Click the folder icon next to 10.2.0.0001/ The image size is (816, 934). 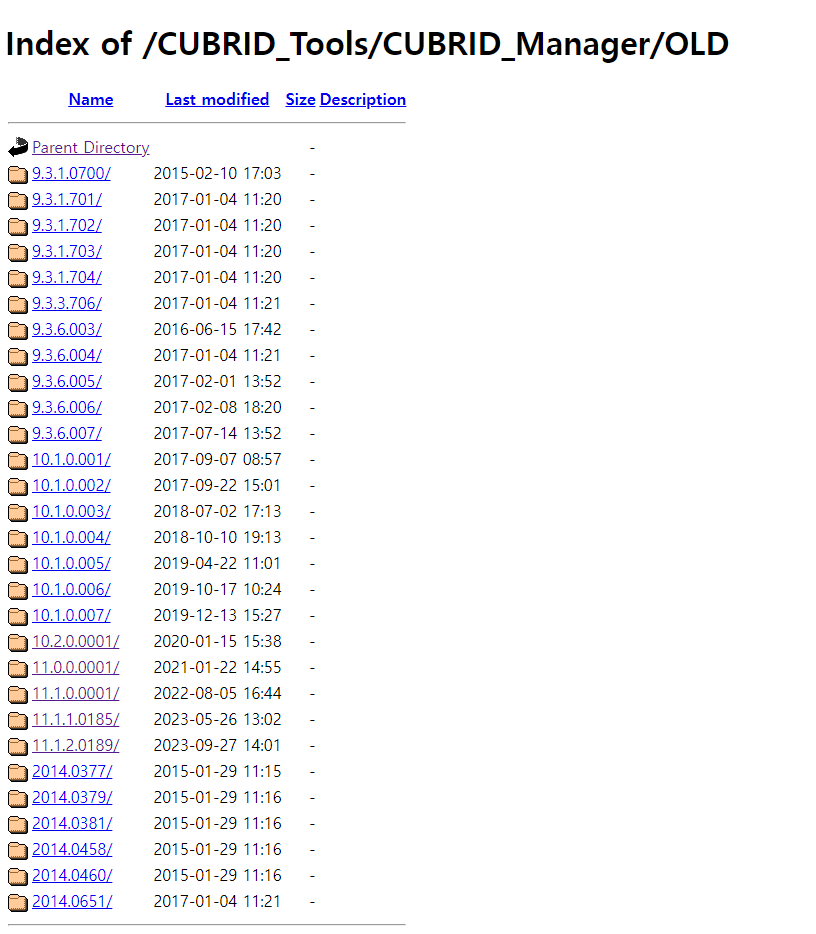point(18,643)
